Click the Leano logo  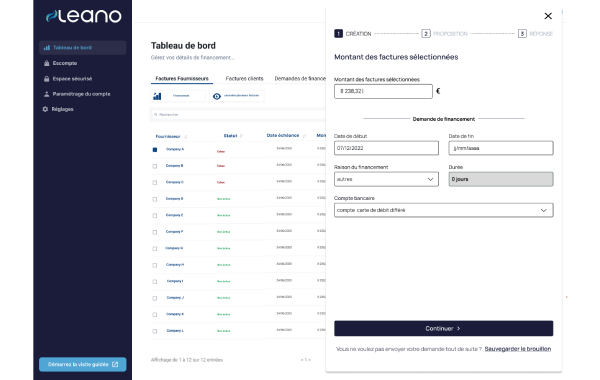83,16
